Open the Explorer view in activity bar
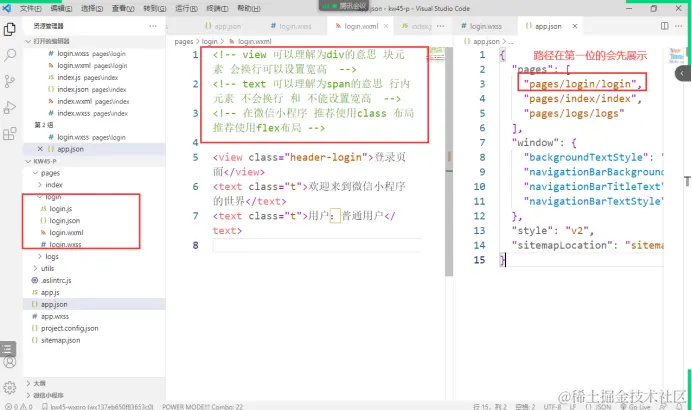 [x=10, y=29]
